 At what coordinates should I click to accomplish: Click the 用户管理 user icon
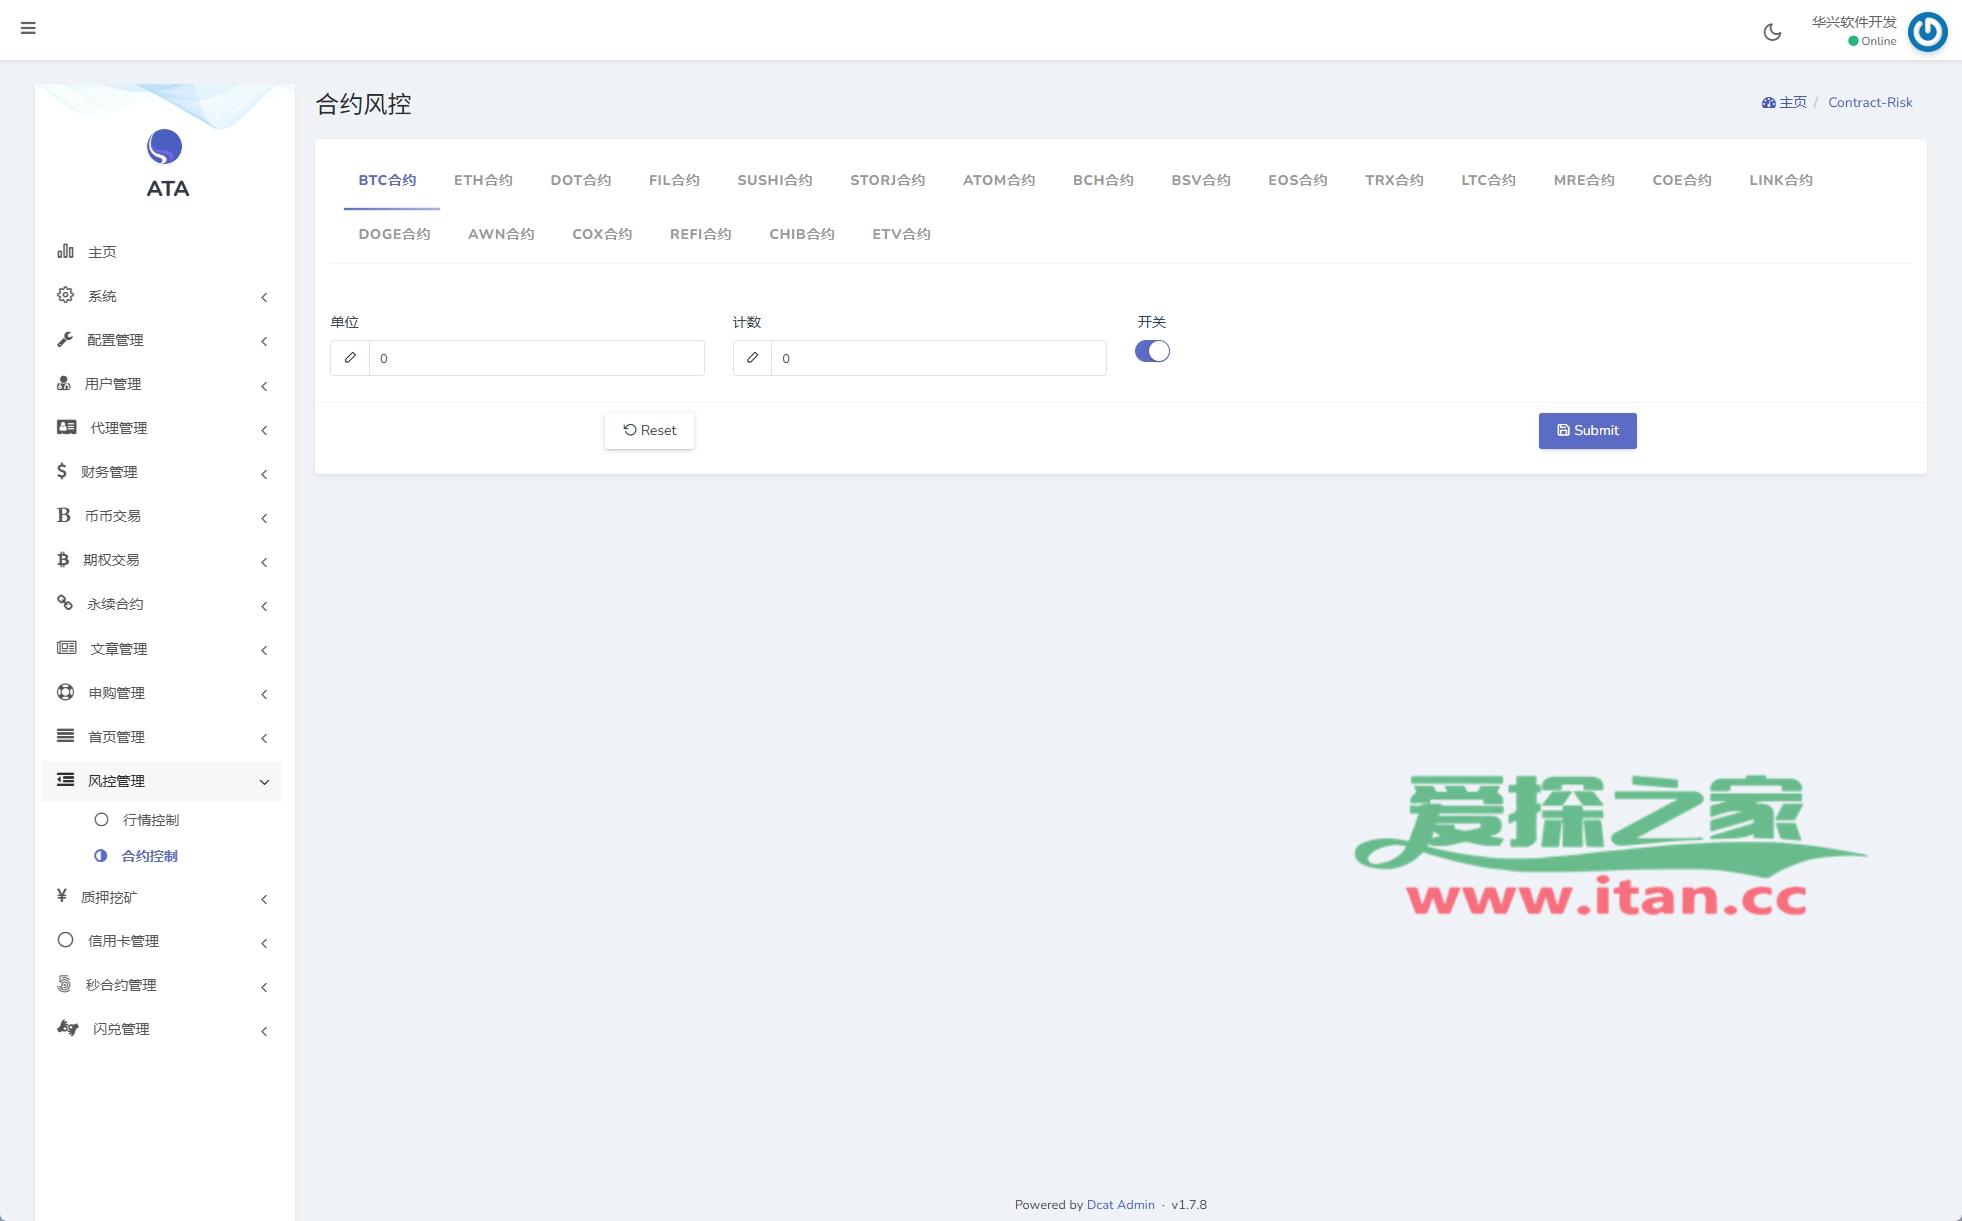[64, 383]
